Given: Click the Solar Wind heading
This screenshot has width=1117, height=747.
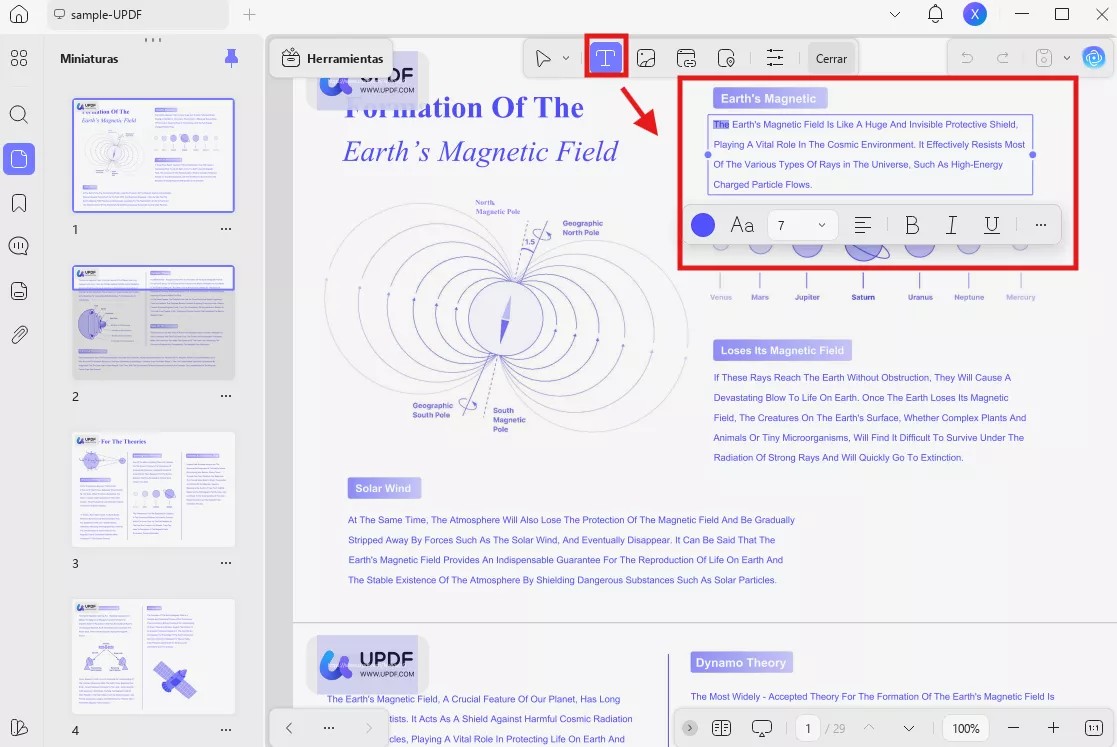Looking at the screenshot, I should tap(383, 489).
